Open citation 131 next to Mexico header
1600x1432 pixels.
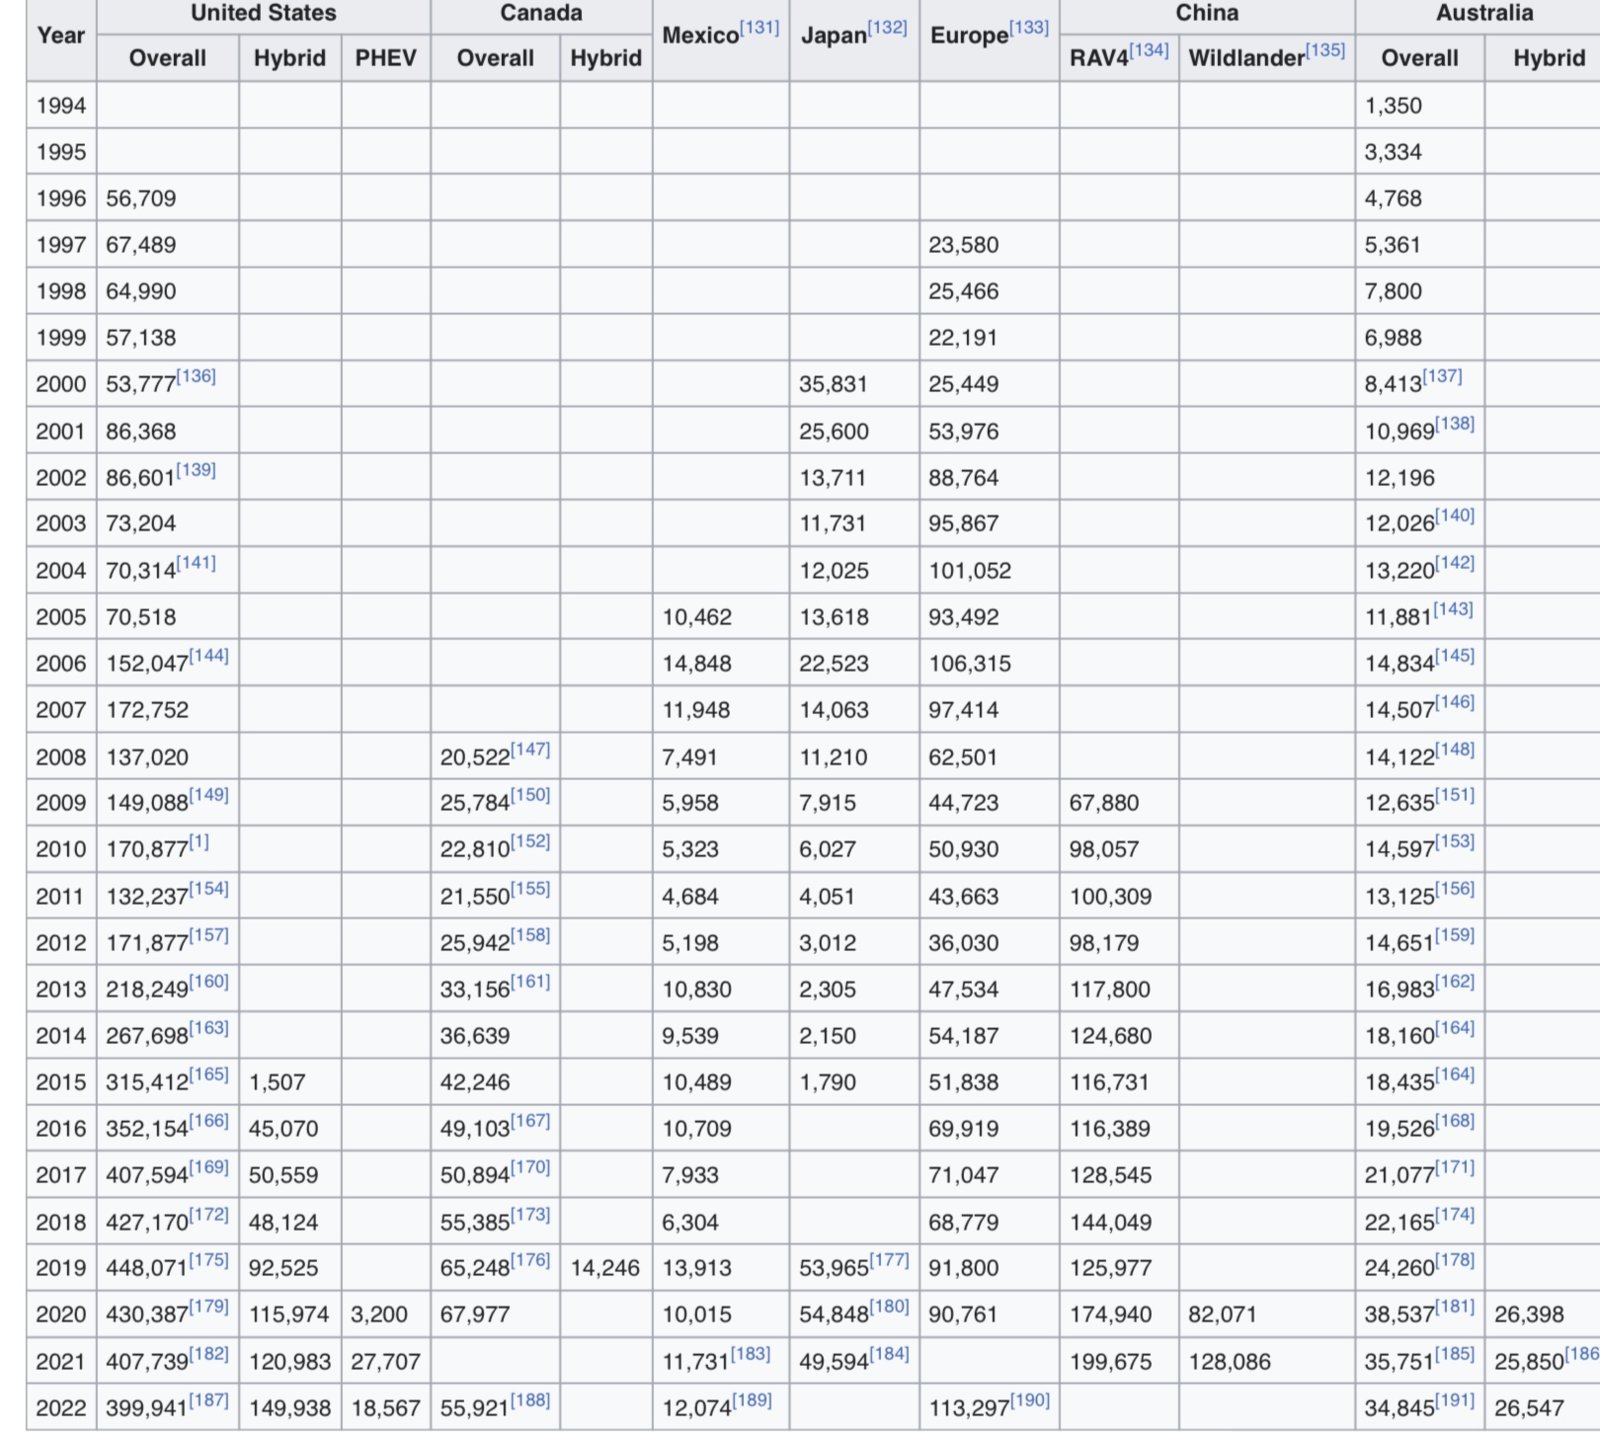(x=759, y=28)
